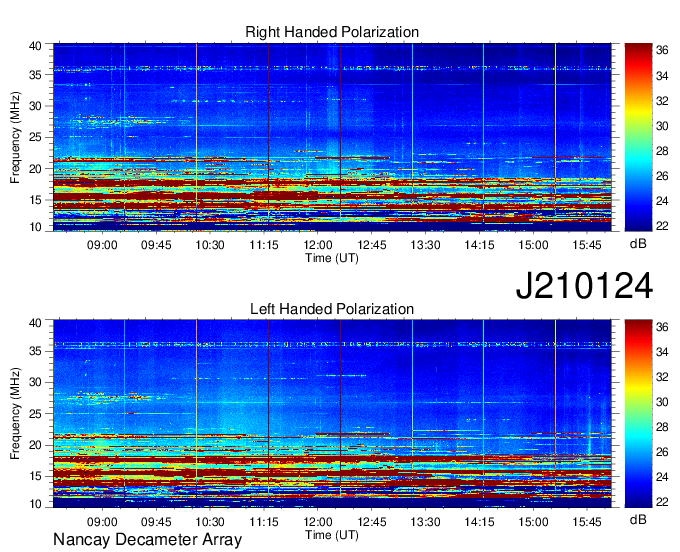Click the 15:45 tick label on top plot
Viewport: 680px width, 552px height.
(587, 245)
